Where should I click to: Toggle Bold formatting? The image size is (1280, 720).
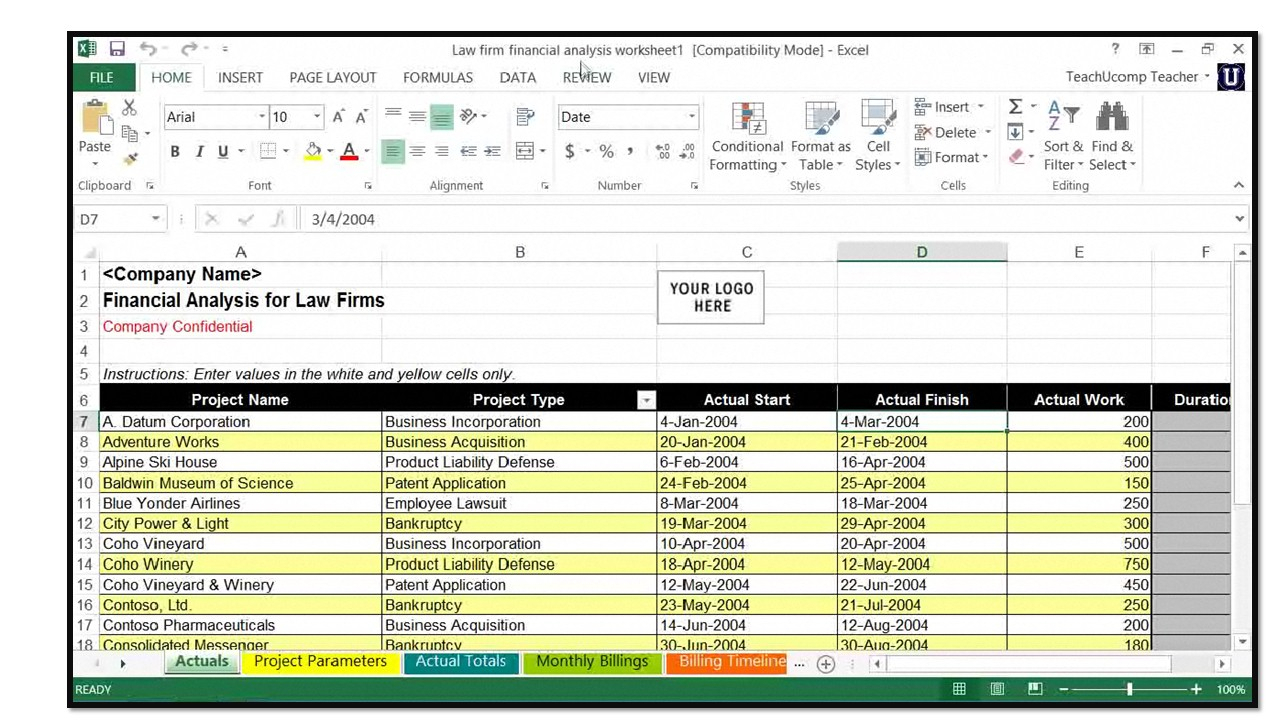click(x=175, y=151)
